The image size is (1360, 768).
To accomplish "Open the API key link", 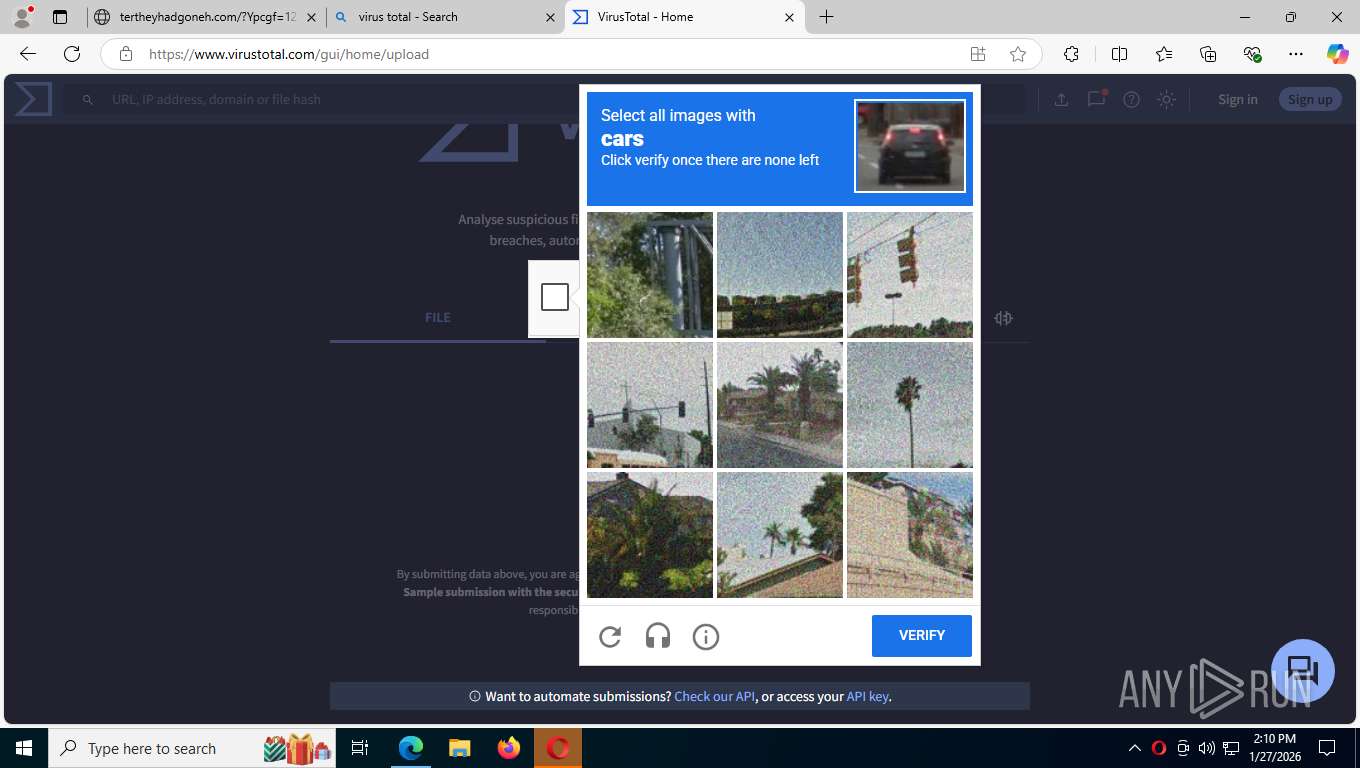I will [868, 696].
